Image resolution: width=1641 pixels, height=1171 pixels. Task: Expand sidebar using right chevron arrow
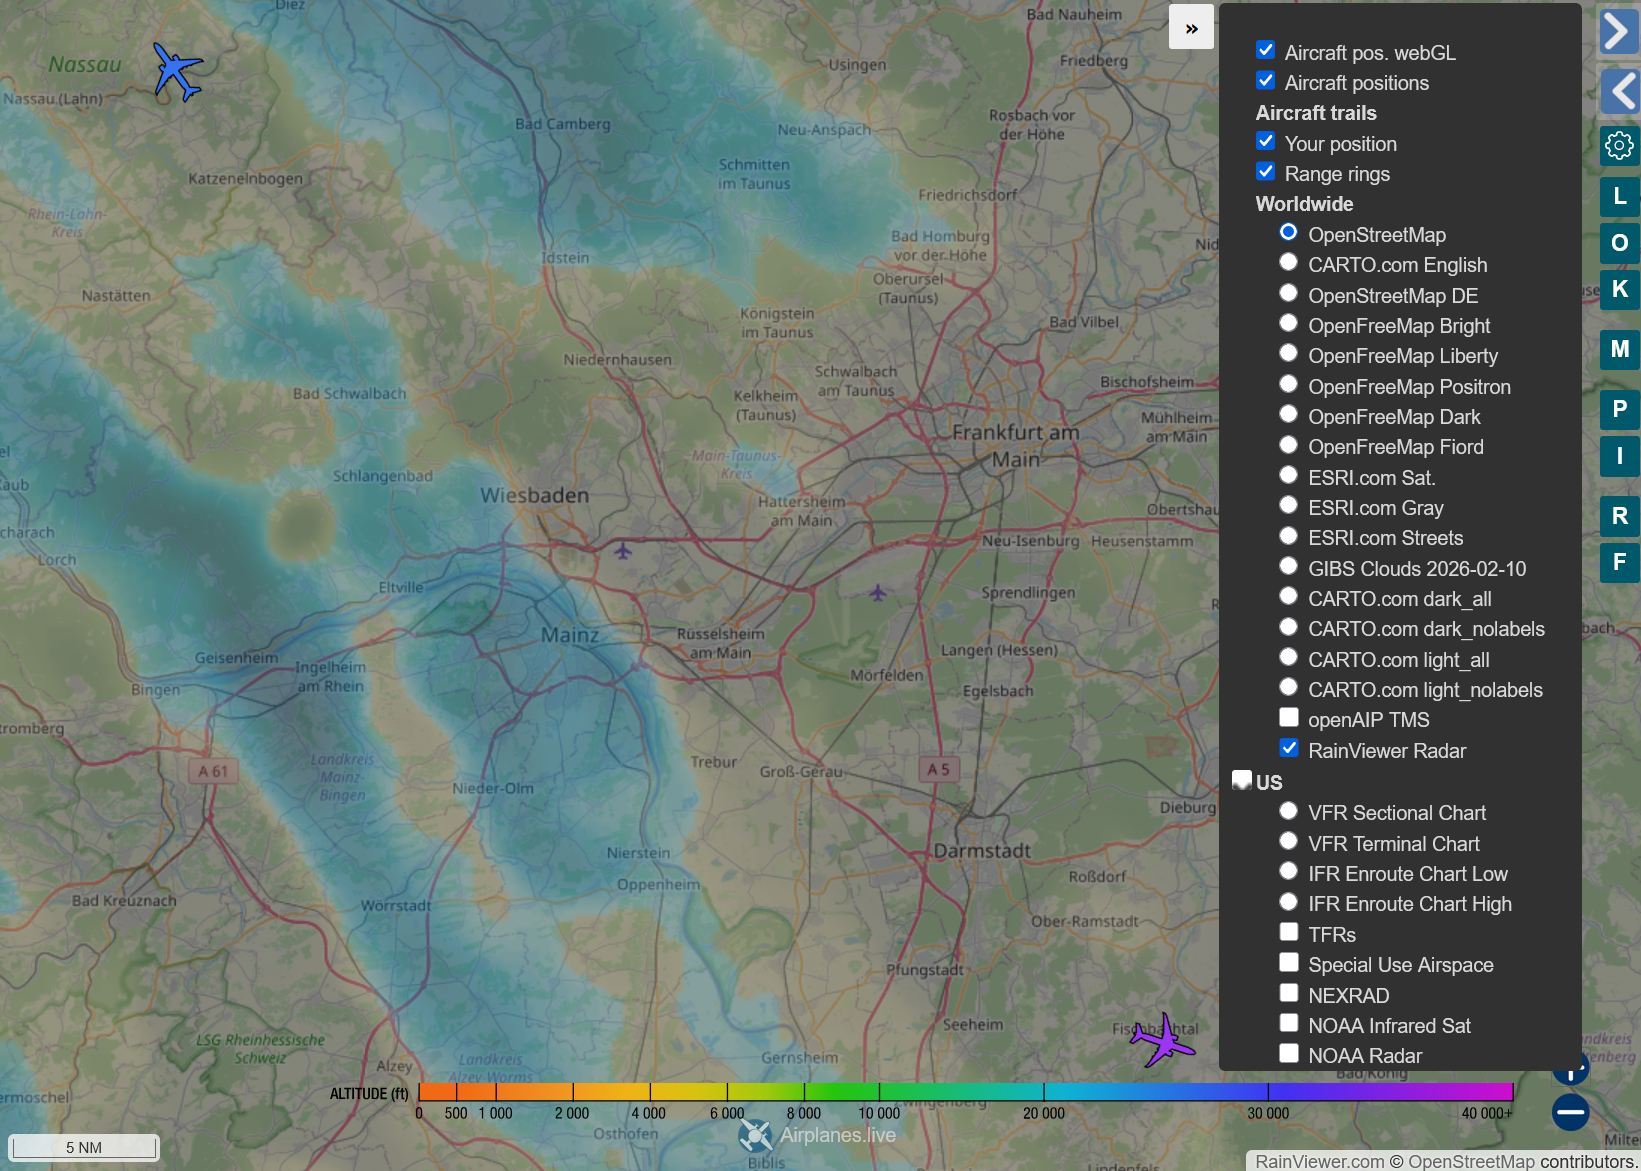1619,30
